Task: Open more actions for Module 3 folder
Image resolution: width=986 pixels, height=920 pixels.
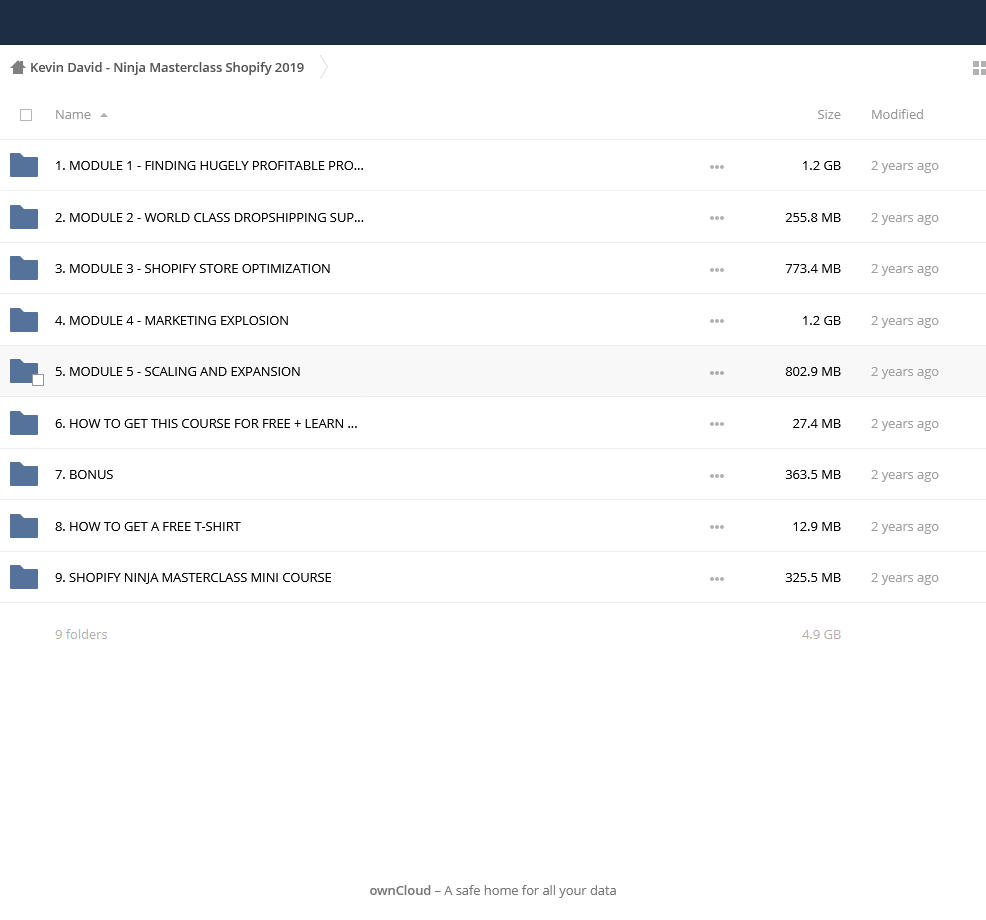Action: point(717,270)
